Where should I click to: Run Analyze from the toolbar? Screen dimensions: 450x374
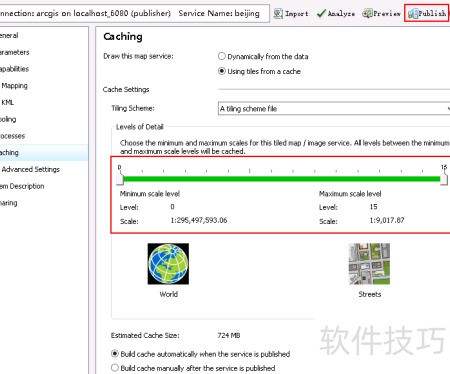click(336, 14)
